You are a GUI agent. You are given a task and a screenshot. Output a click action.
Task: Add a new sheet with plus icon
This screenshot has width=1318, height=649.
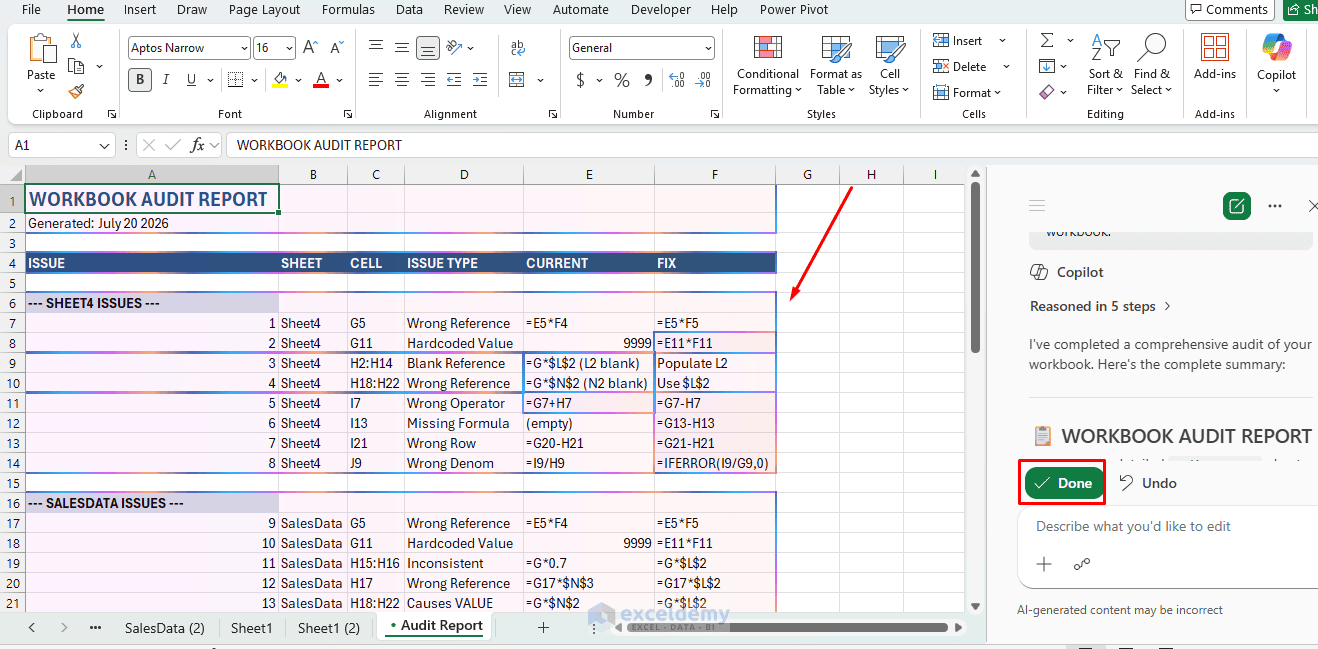click(543, 627)
